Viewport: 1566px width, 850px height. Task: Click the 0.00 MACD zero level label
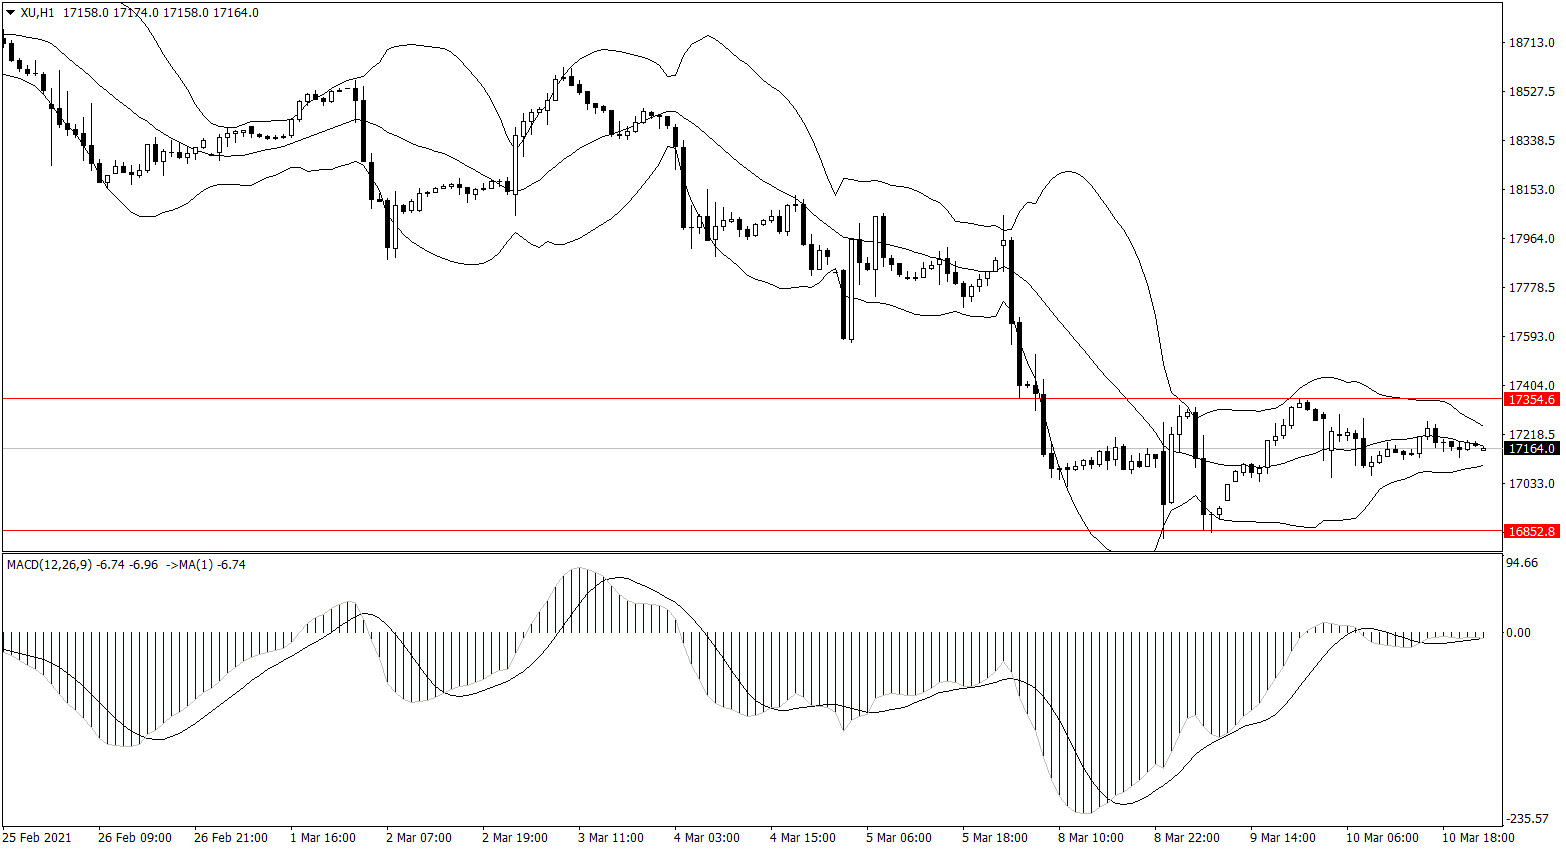click(1518, 633)
